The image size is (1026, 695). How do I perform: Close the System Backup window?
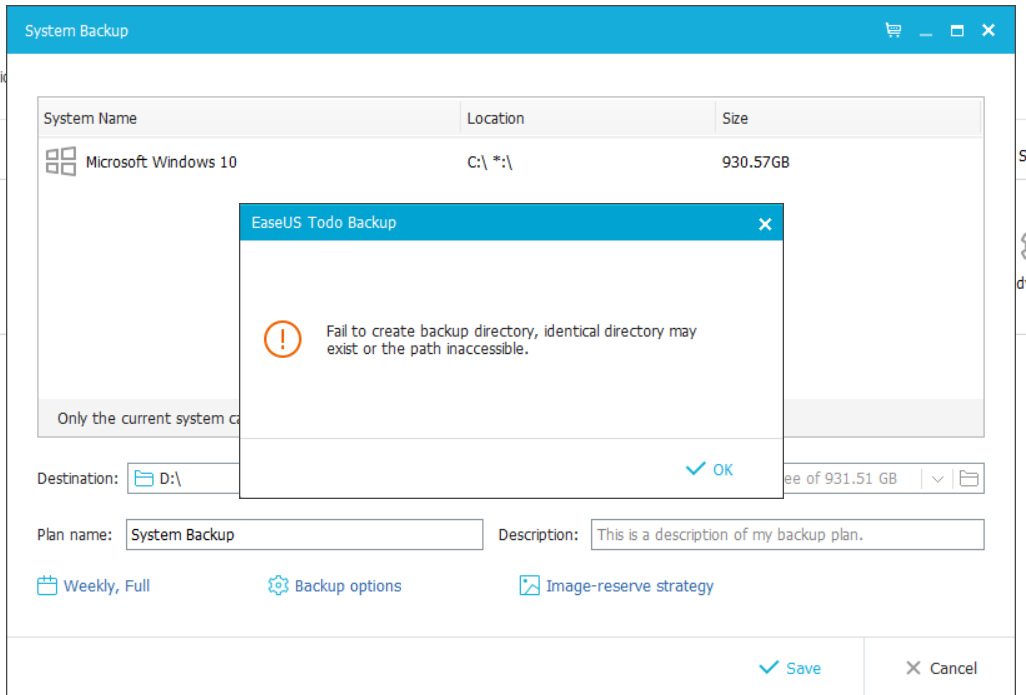coord(988,30)
